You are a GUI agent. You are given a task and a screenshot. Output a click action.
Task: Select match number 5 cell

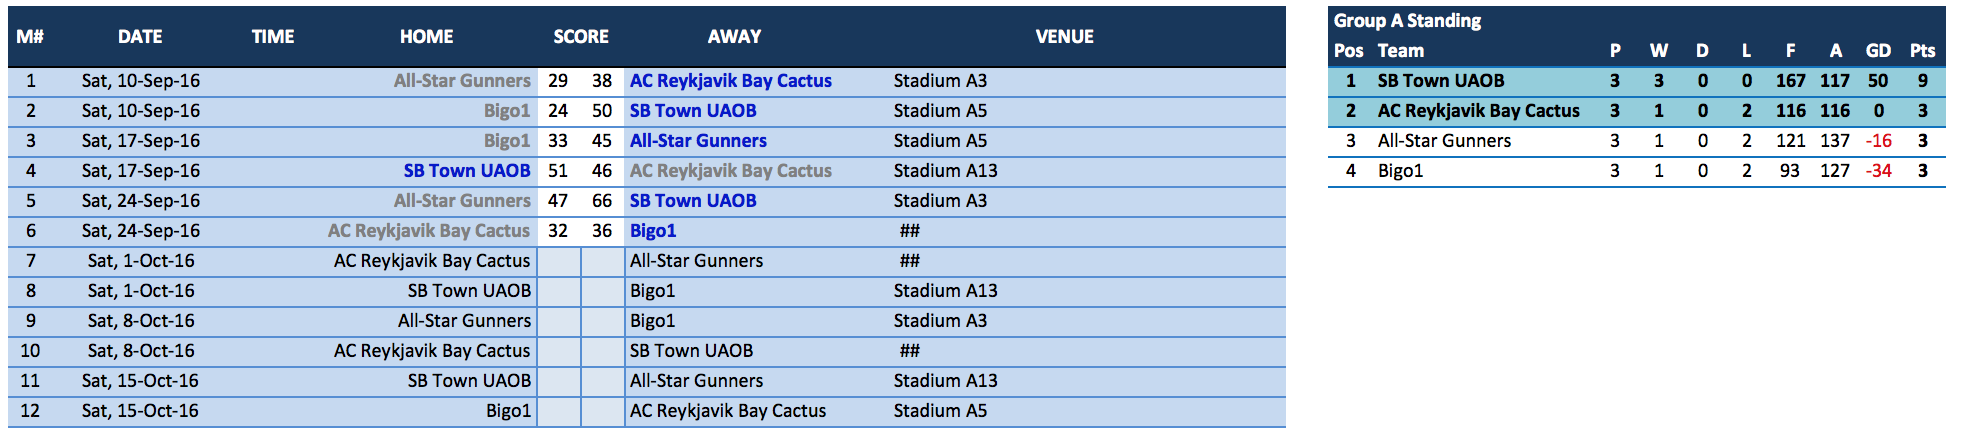(31, 201)
